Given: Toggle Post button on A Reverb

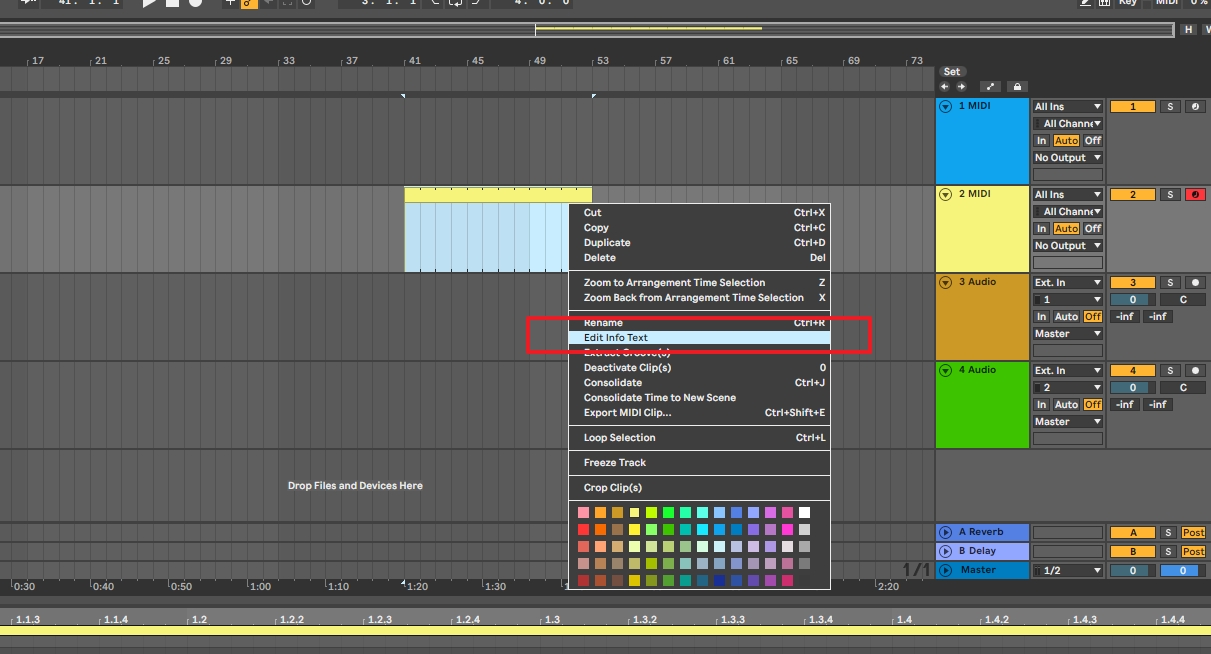Looking at the screenshot, I should point(1193,533).
